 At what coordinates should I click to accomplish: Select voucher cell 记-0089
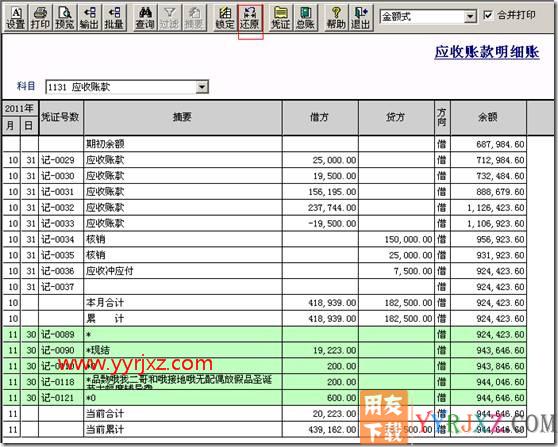[x=61, y=335]
